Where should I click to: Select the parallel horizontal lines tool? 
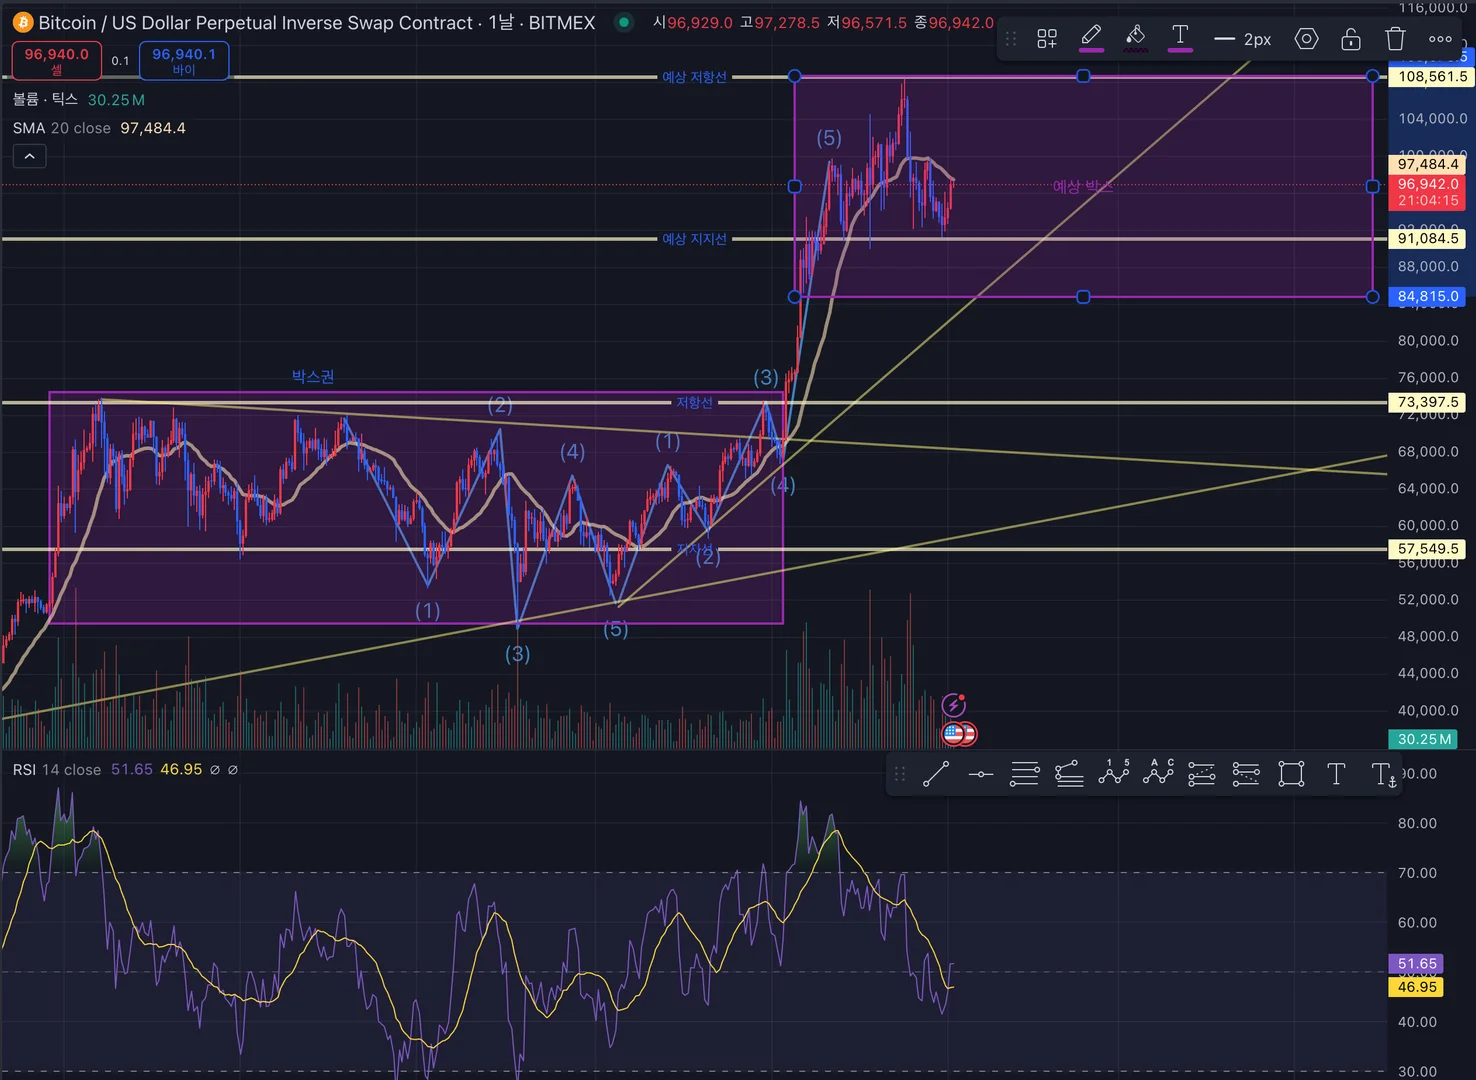click(1025, 774)
